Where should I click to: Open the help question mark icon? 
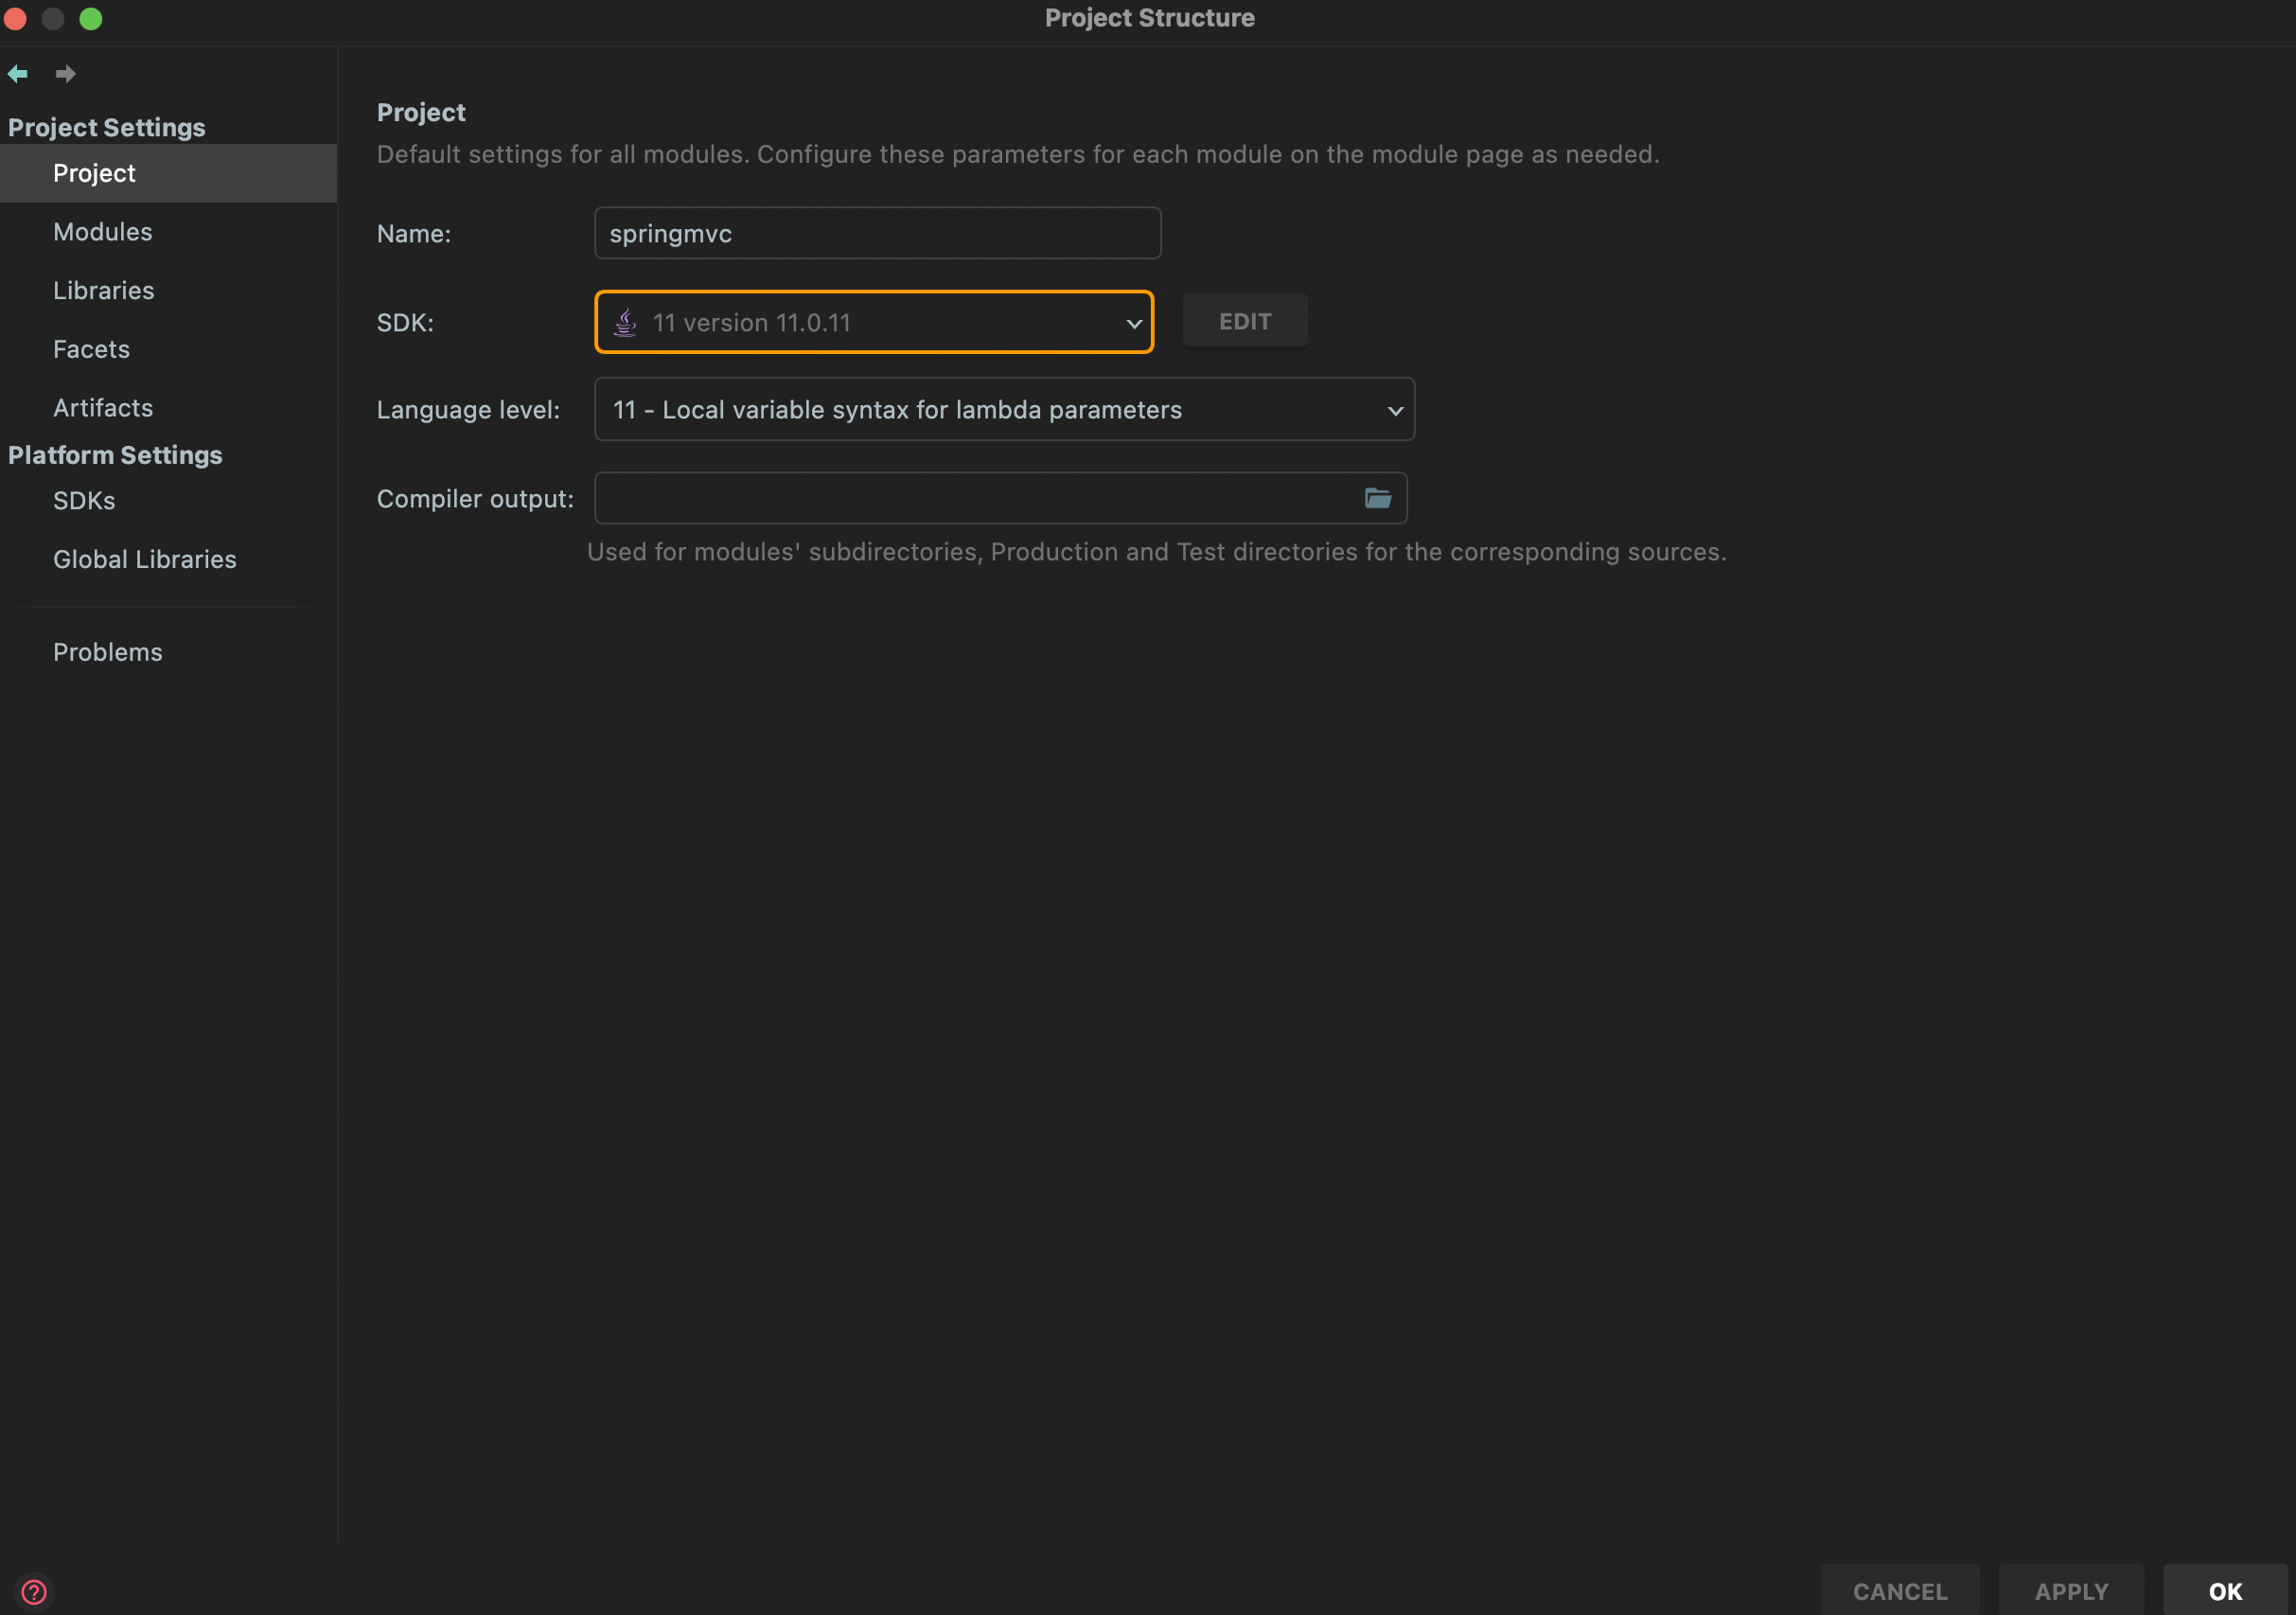33,1591
